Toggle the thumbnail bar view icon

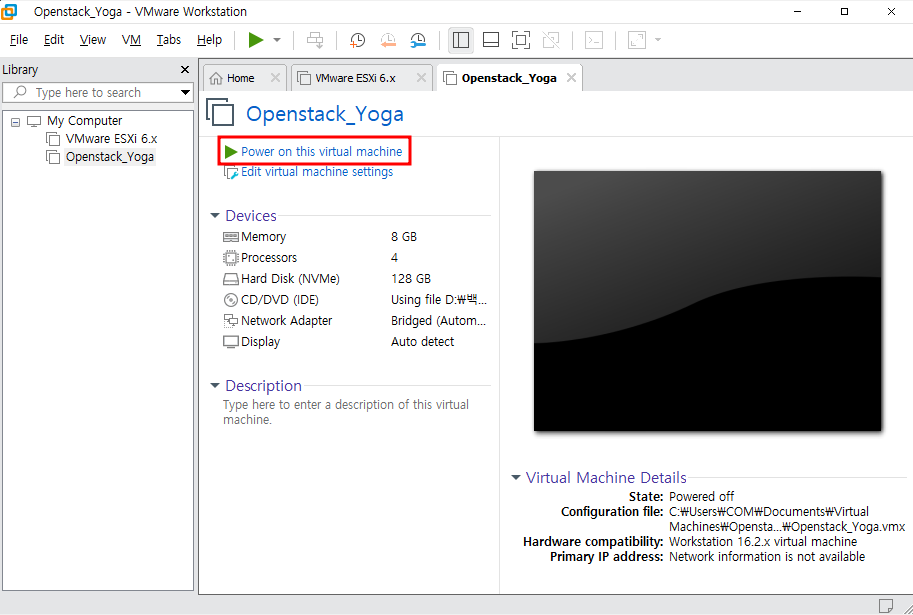click(x=491, y=40)
